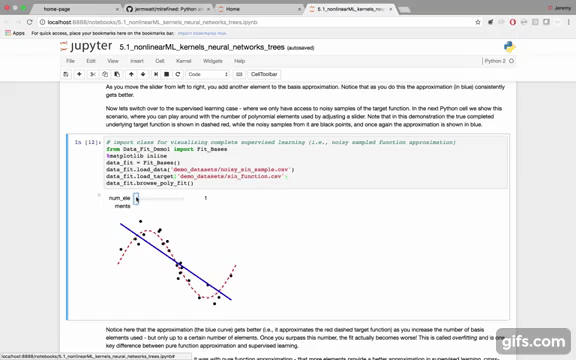
Task: Bookmark this page with the star icon
Action: [x=478, y=22]
